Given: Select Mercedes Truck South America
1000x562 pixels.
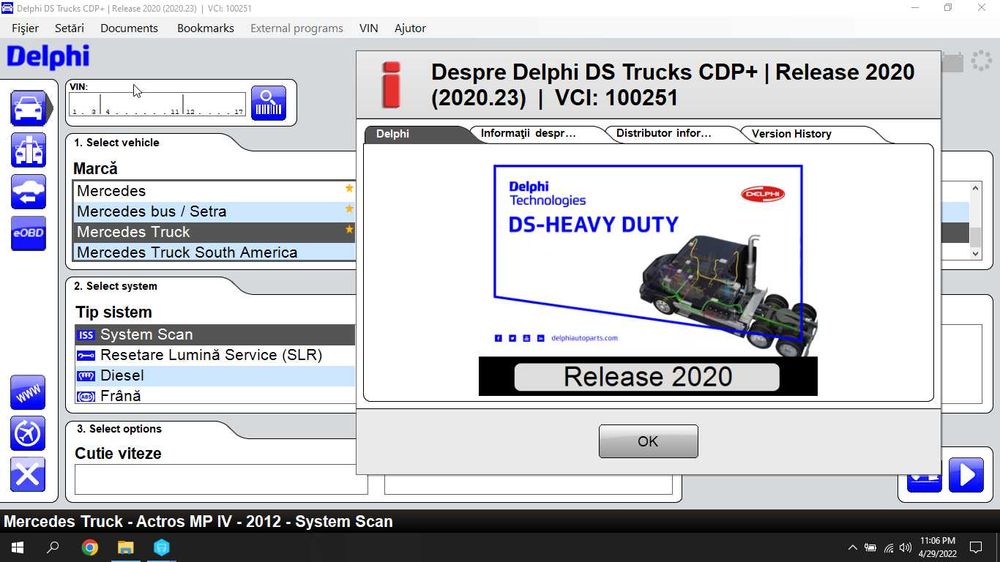Looking at the screenshot, I should tap(214, 252).
